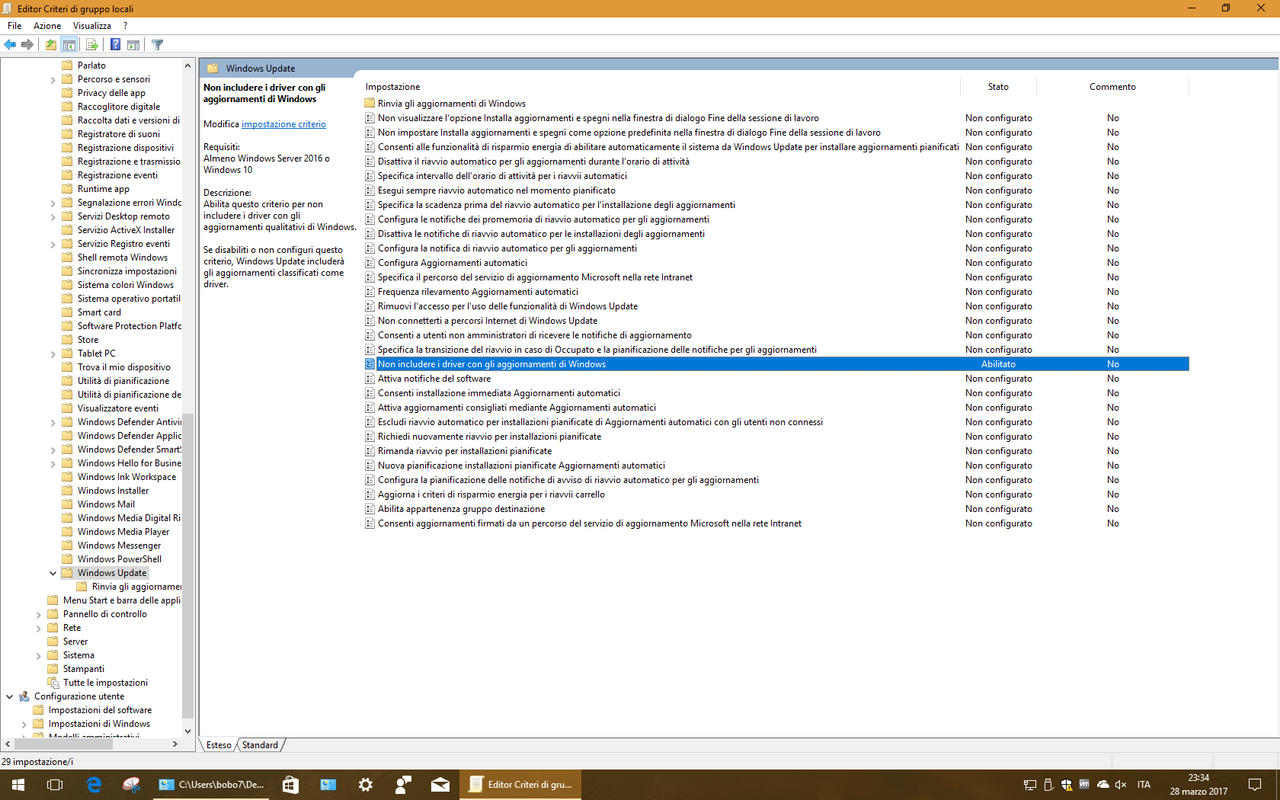Screen dimensions: 1280x800
Task: Mute or unmute via the volume tray icon
Action: click(1120, 785)
